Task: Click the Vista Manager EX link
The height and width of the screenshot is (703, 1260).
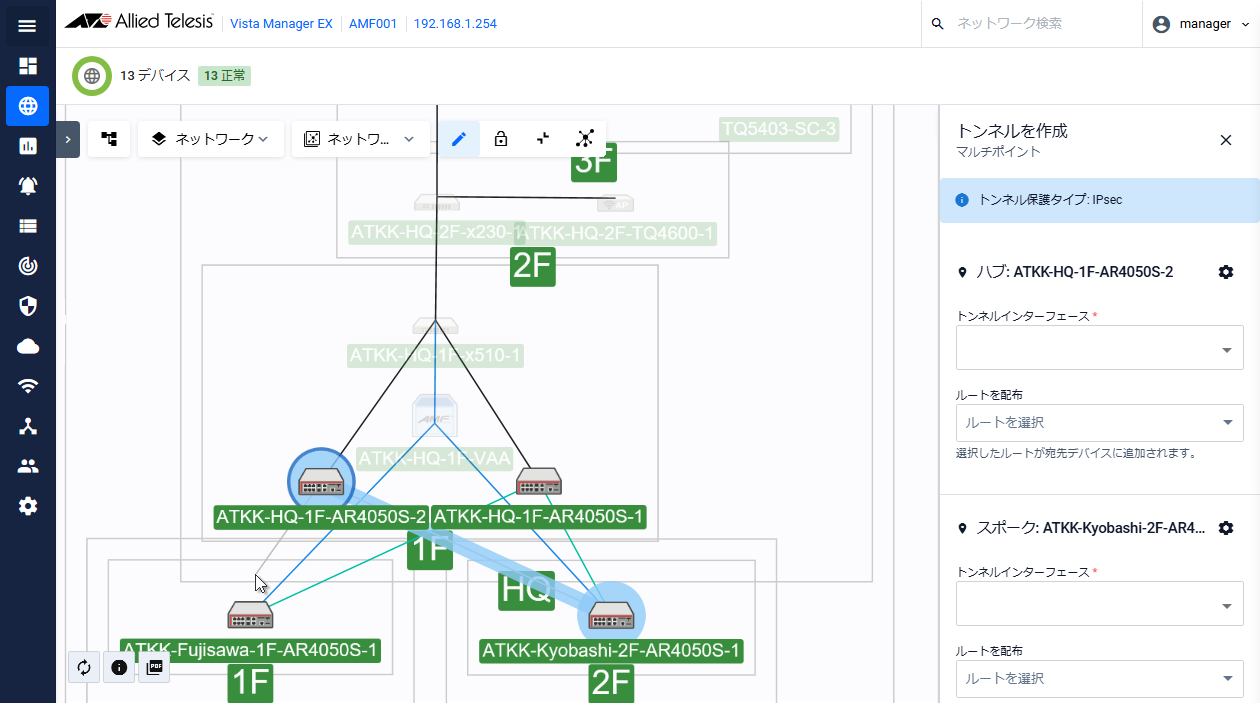Action: 281,24
